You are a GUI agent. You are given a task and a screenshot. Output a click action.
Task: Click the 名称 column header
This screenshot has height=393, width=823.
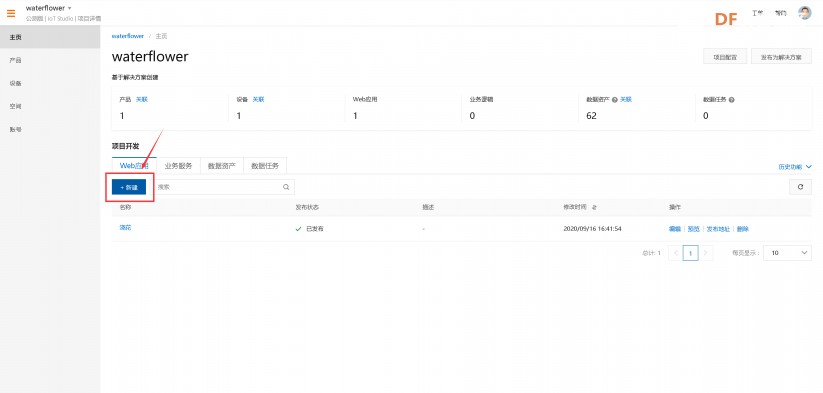[x=125, y=207]
